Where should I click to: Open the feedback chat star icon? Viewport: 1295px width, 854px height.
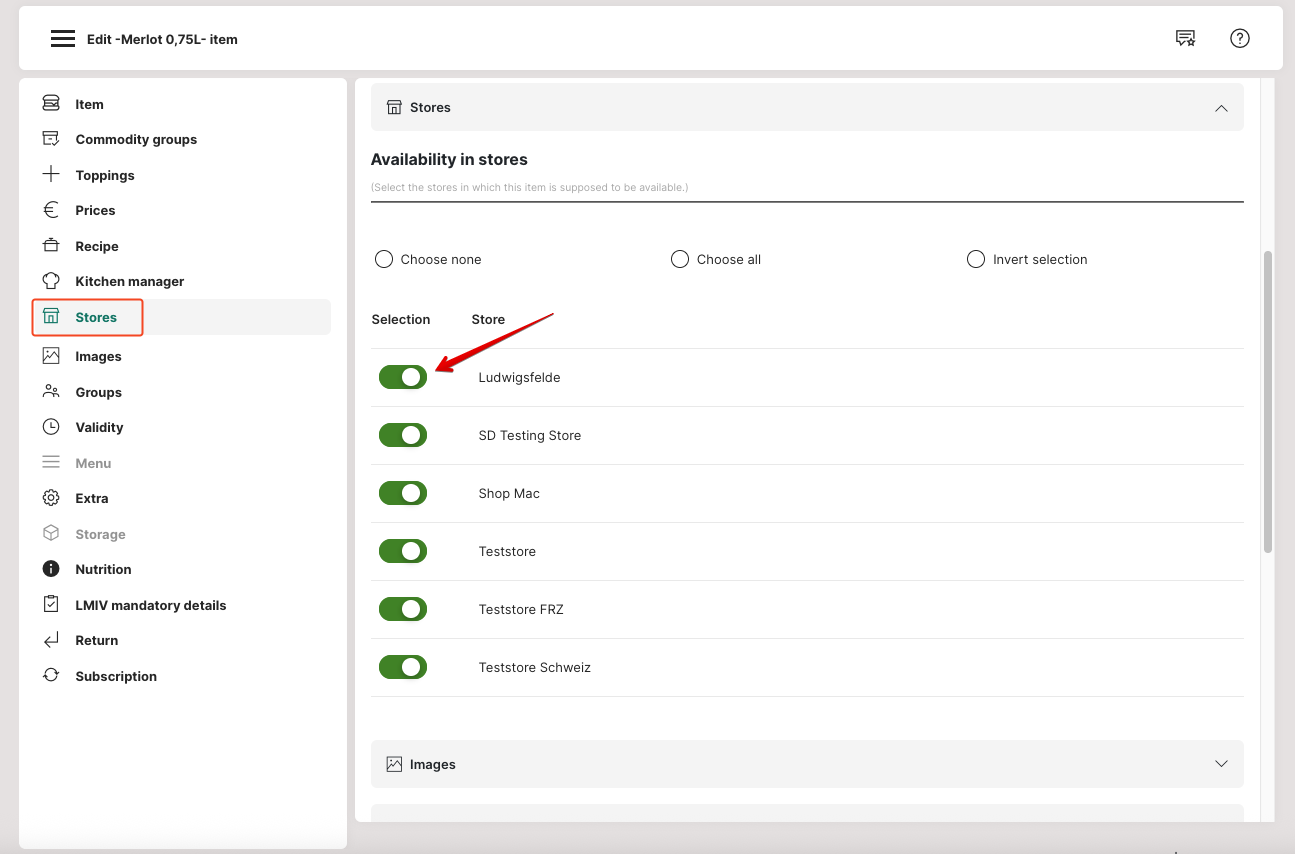1185,39
